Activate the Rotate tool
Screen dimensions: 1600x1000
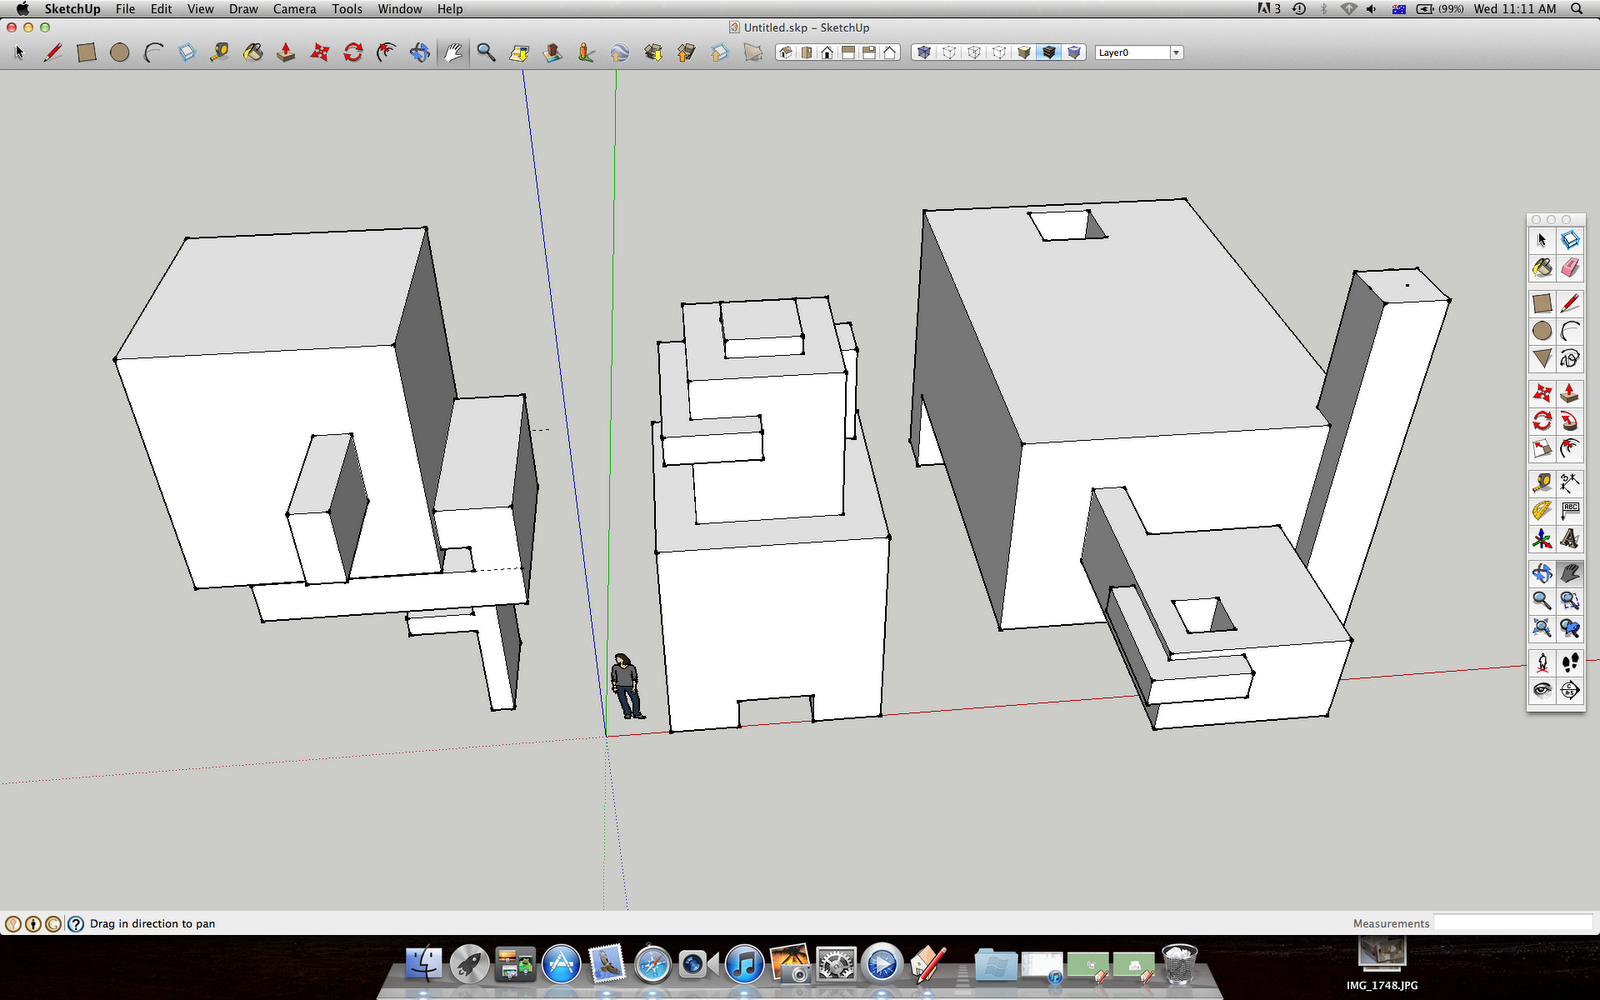point(1541,422)
